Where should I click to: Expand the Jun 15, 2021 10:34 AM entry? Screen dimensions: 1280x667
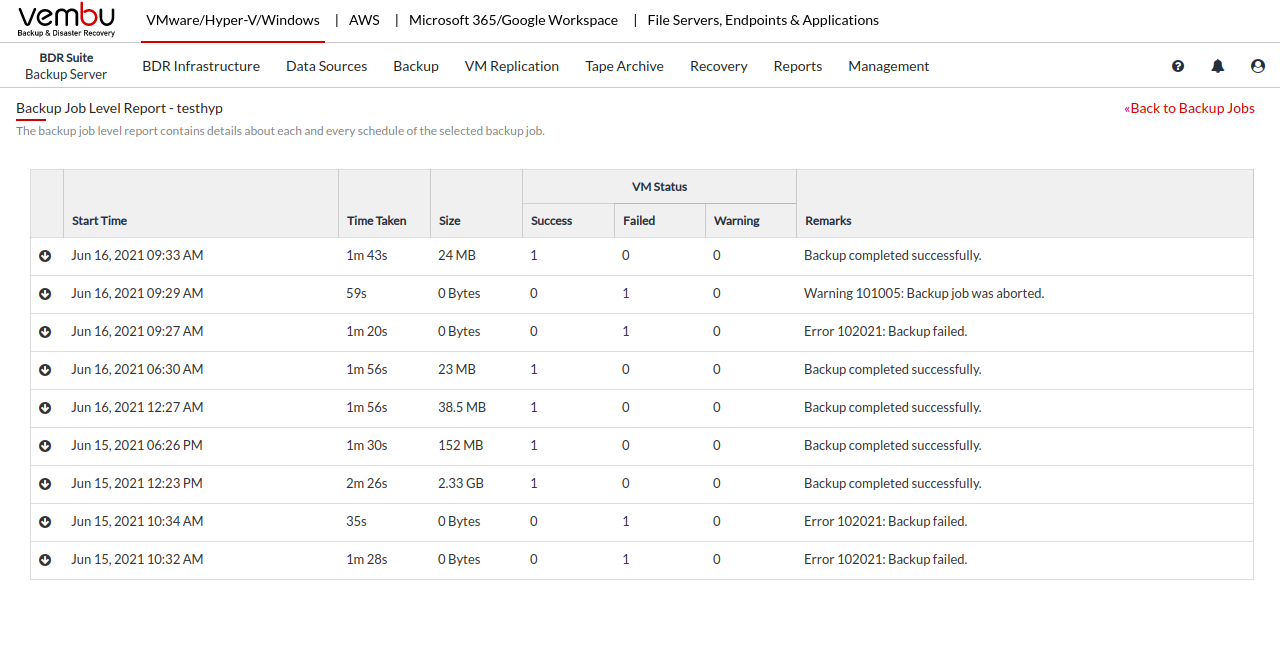click(x=45, y=522)
